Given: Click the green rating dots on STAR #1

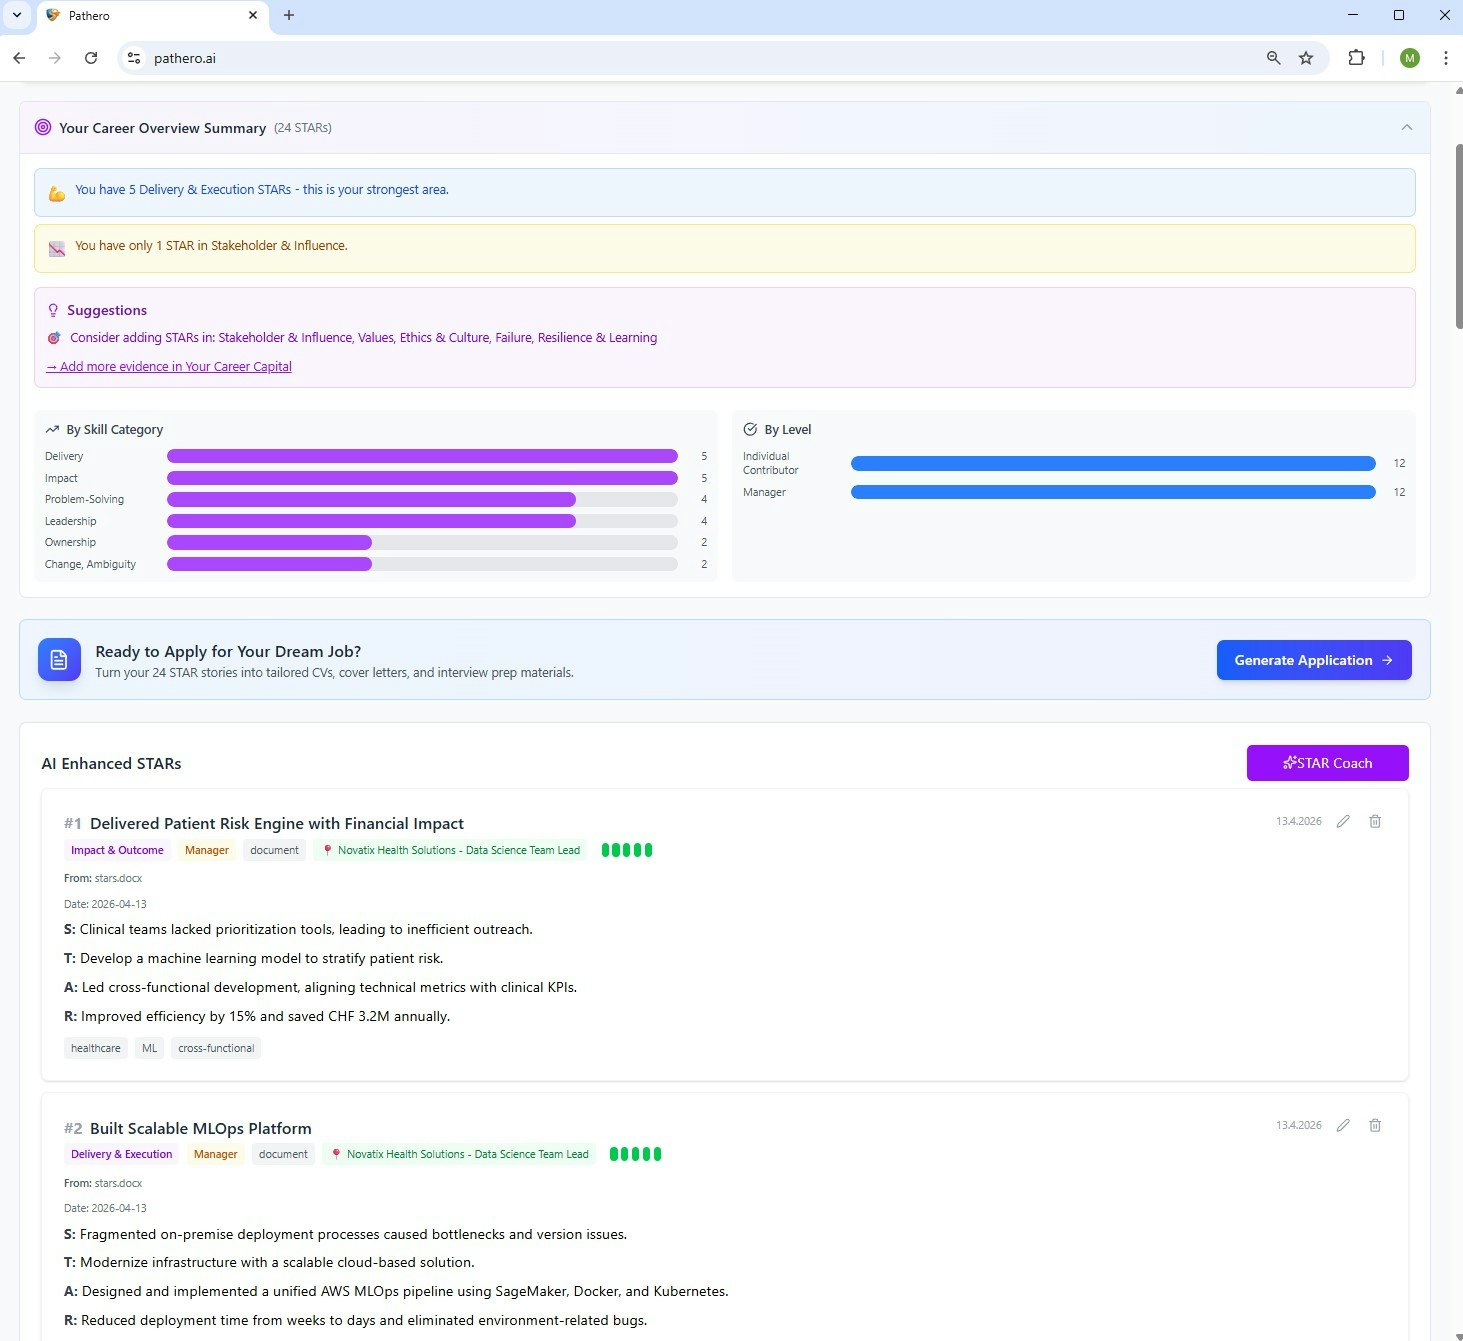Looking at the screenshot, I should 627,850.
